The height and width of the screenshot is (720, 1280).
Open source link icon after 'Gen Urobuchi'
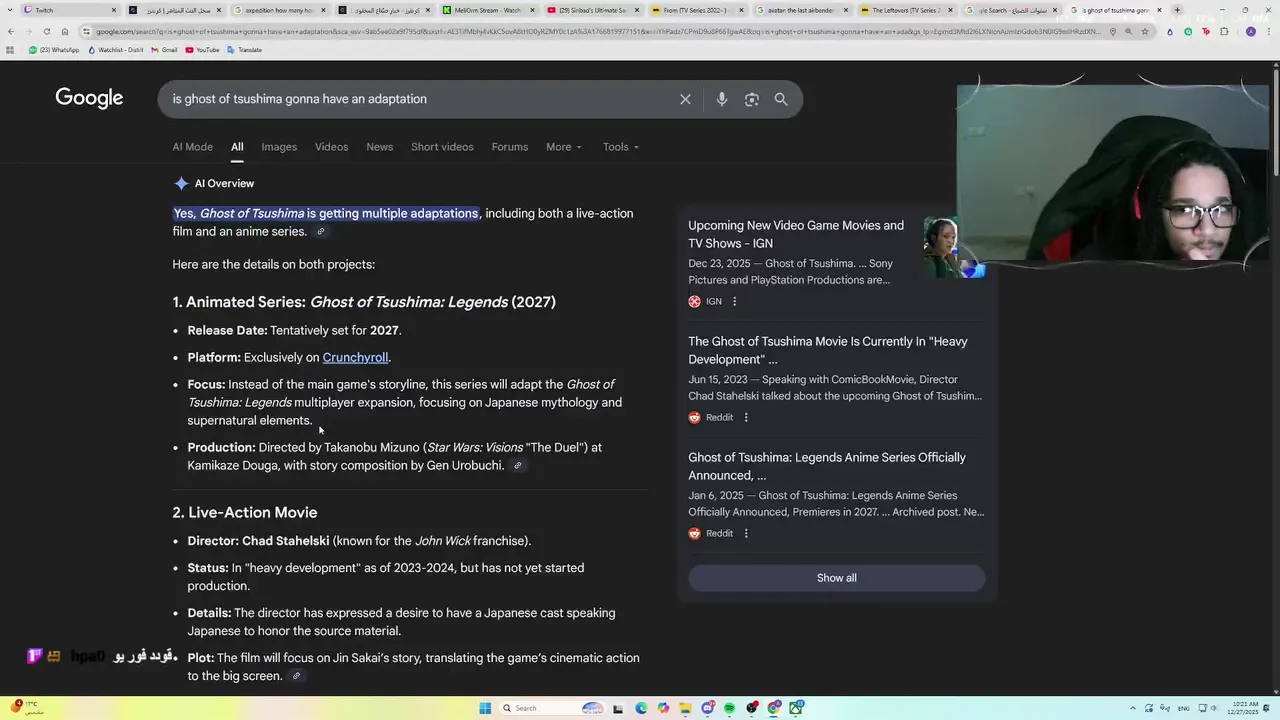point(517,466)
